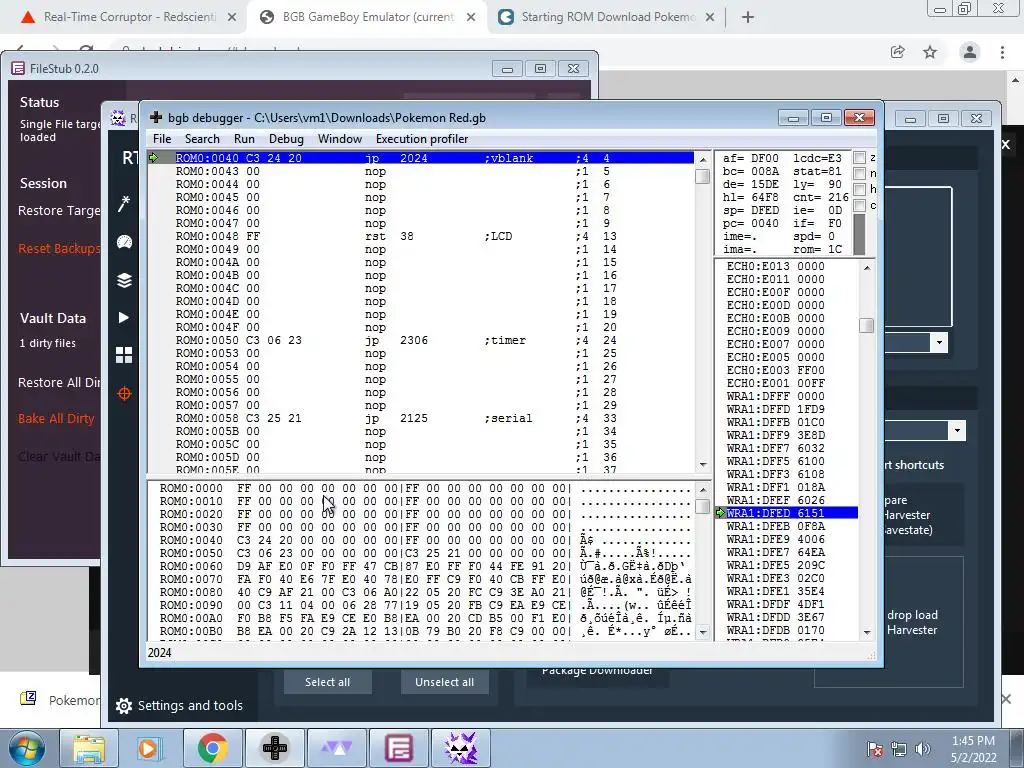Image resolution: width=1024 pixels, height=768 pixels.
Task: Click the magic wand icon in RTC sidebar
Action: point(124,204)
